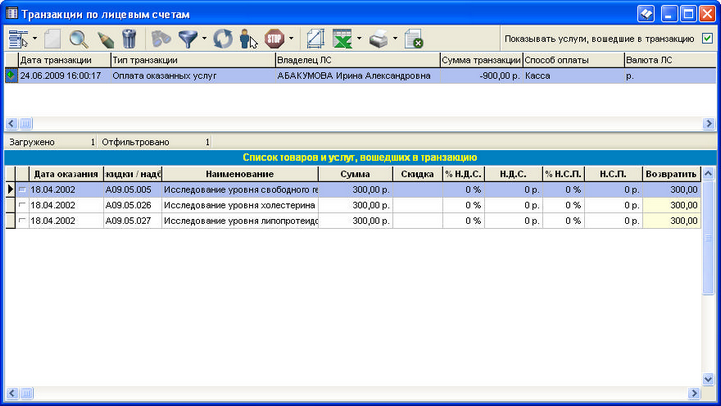Click the help book icon in title bar
The height and width of the screenshot is (406, 721).
(x=646, y=14)
